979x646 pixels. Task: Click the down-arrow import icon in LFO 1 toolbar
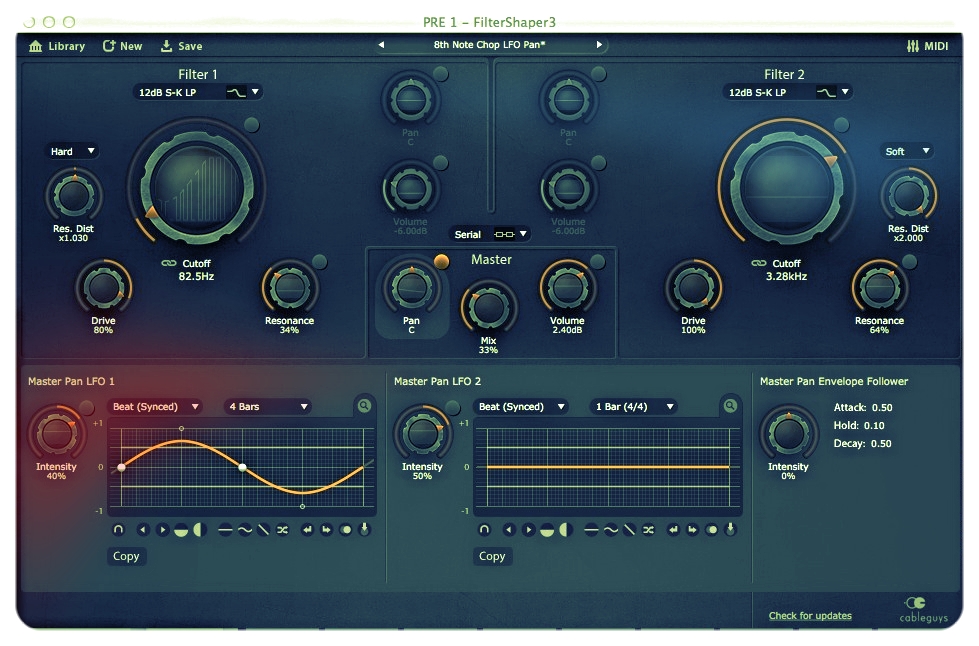(365, 529)
